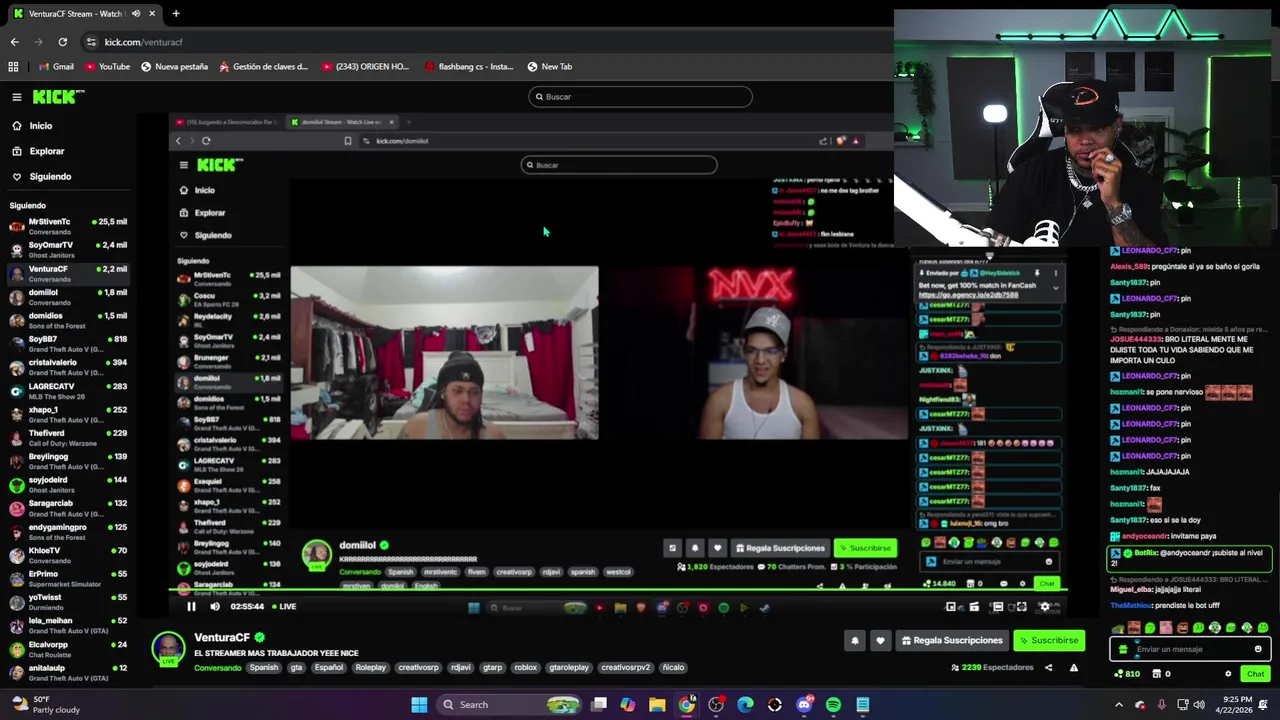Click the green Suscribirse button
Screen dimensions: 1280x720
coord(1049,641)
